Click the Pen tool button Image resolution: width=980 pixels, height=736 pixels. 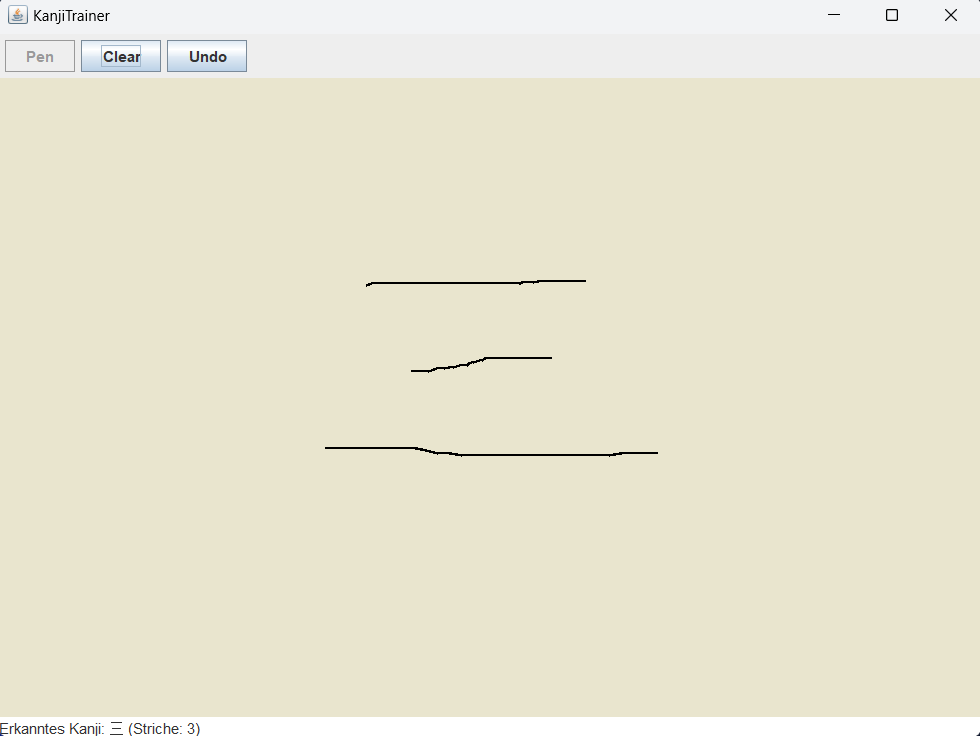(40, 56)
